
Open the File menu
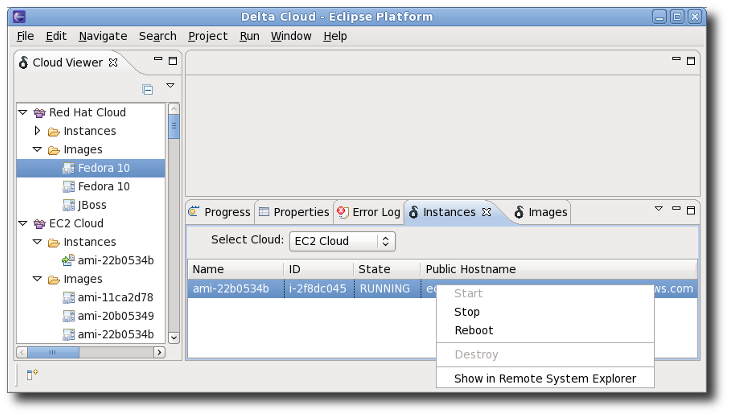click(x=25, y=36)
